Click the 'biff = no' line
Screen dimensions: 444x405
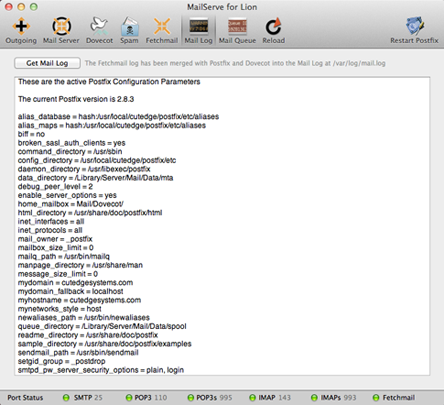pyautogui.click(x=31, y=134)
